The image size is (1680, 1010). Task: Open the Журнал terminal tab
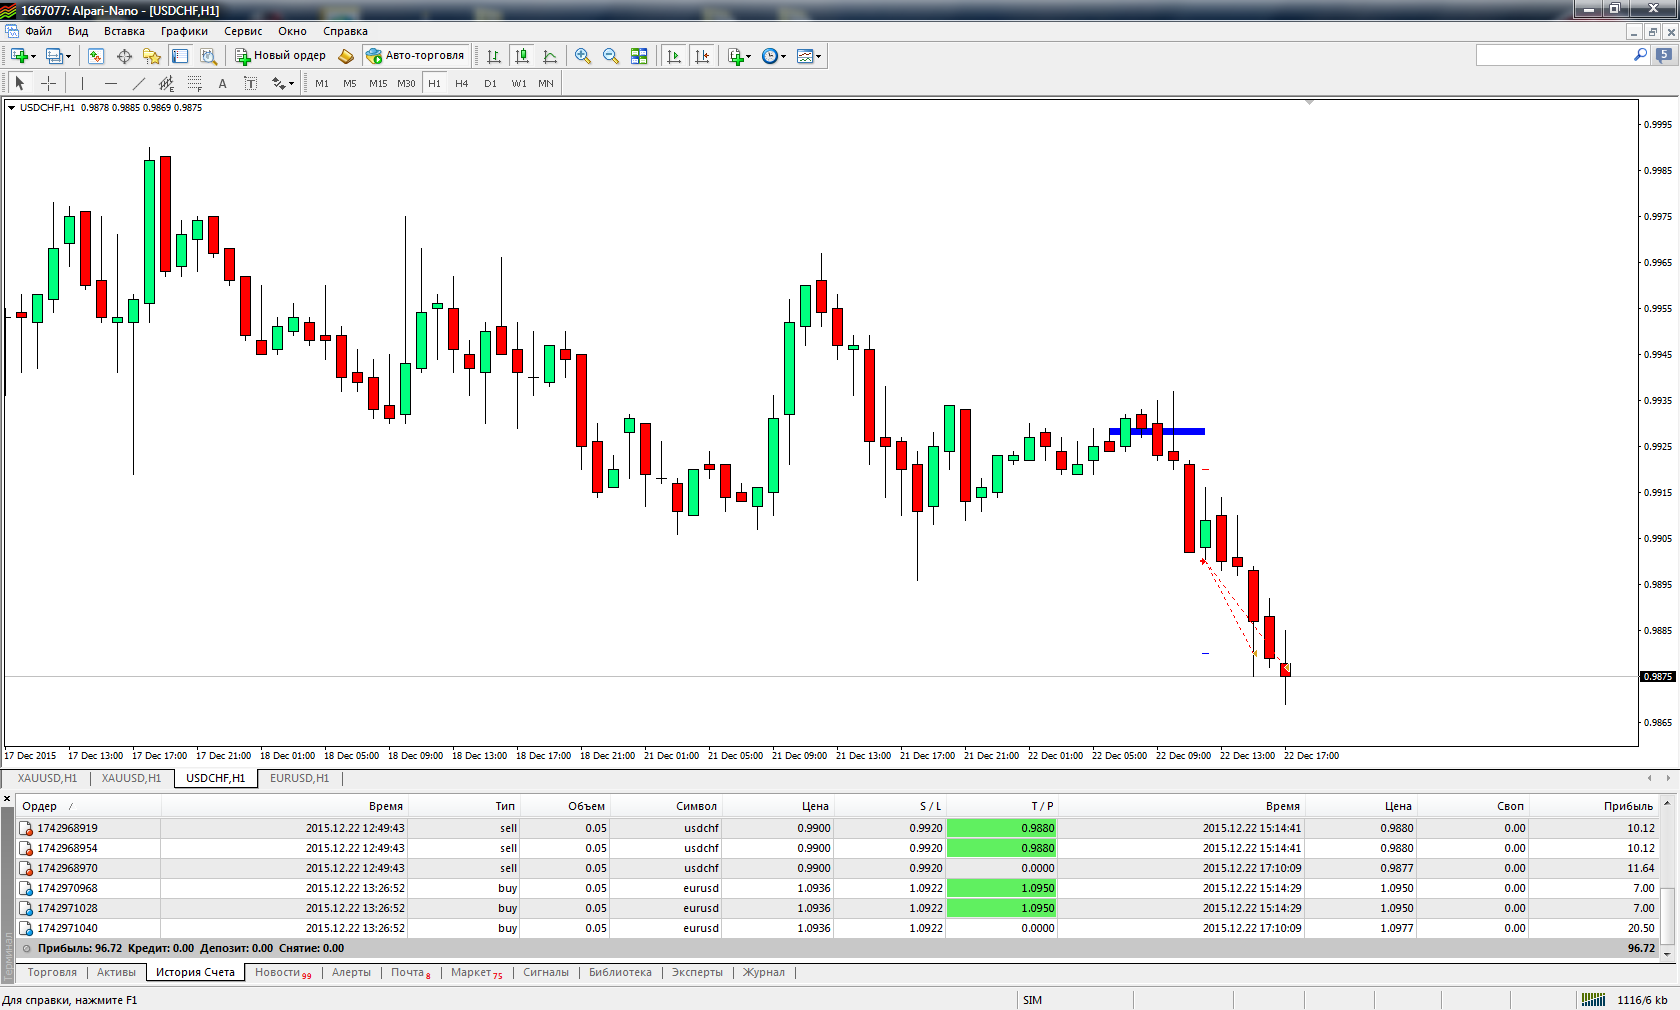coord(763,972)
